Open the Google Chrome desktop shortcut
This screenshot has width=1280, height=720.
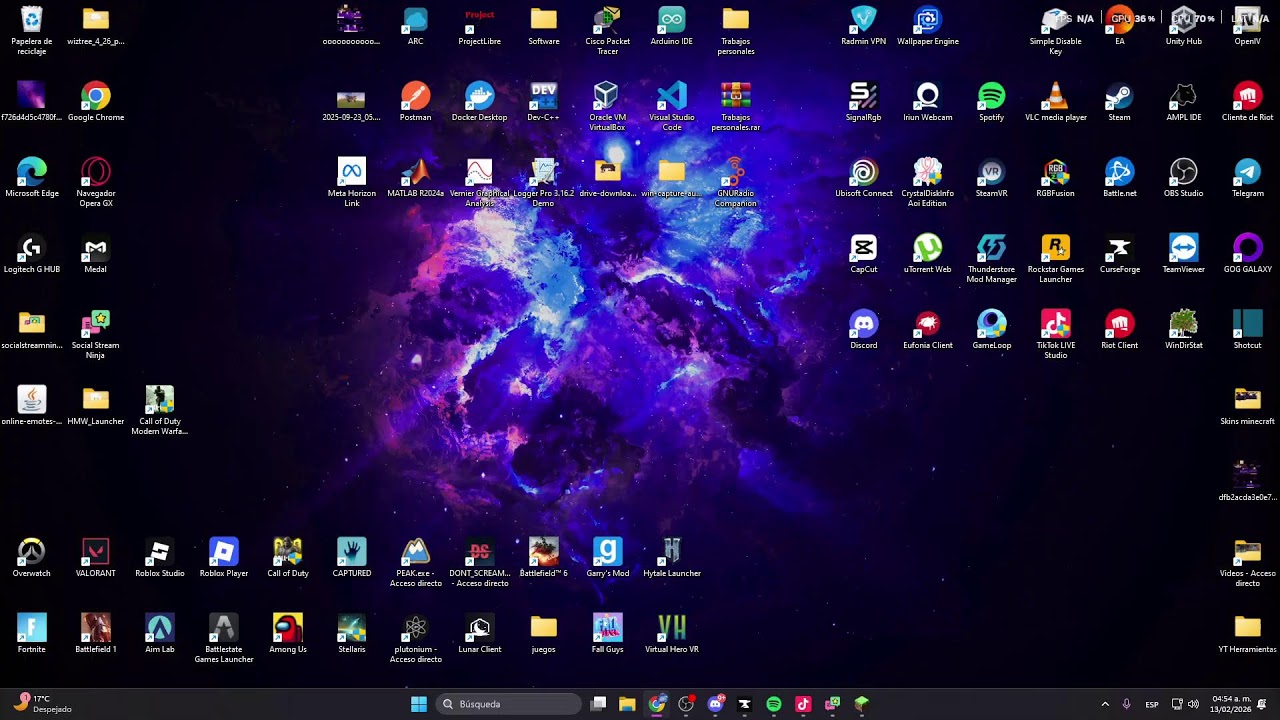coord(96,97)
